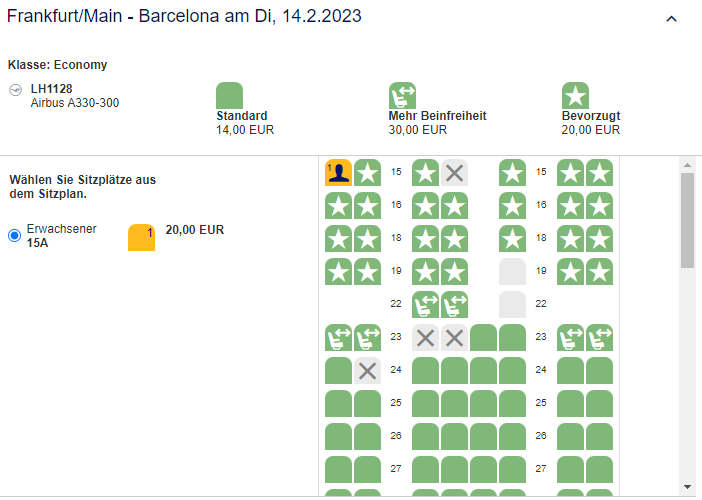Click the seat map scrollbar down arrow
Screen dimensions: 702x500
(x=687, y=487)
